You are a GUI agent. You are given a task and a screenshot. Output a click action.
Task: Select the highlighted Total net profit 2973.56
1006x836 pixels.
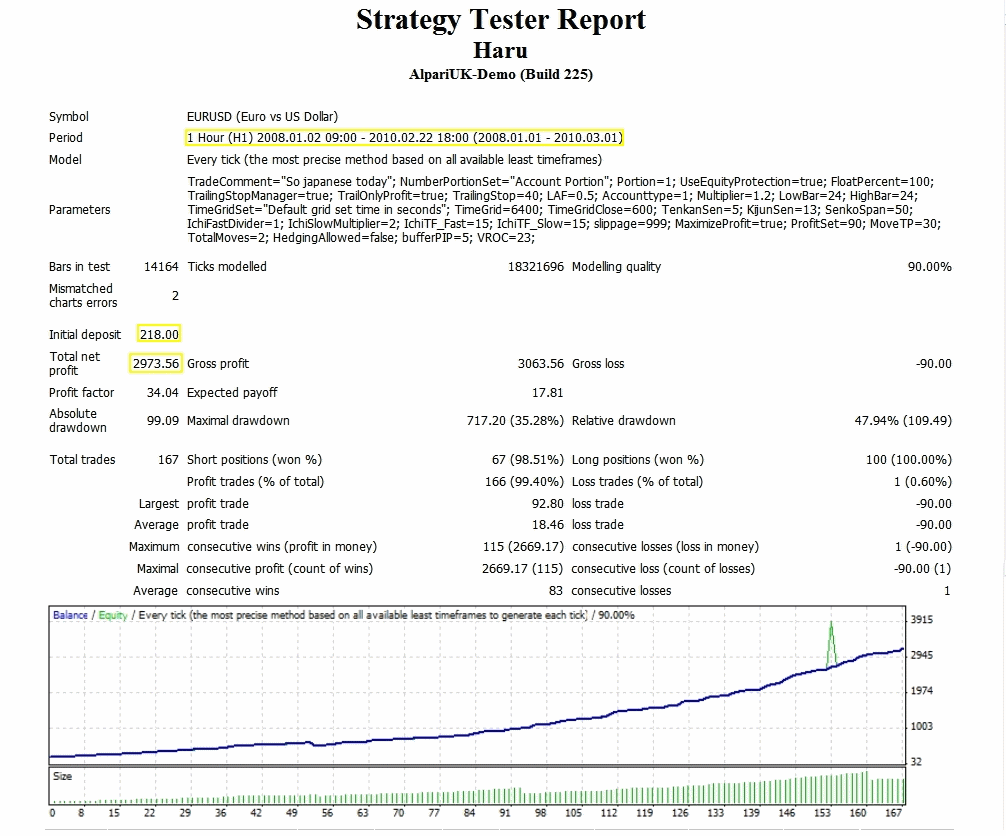[156, 364]
